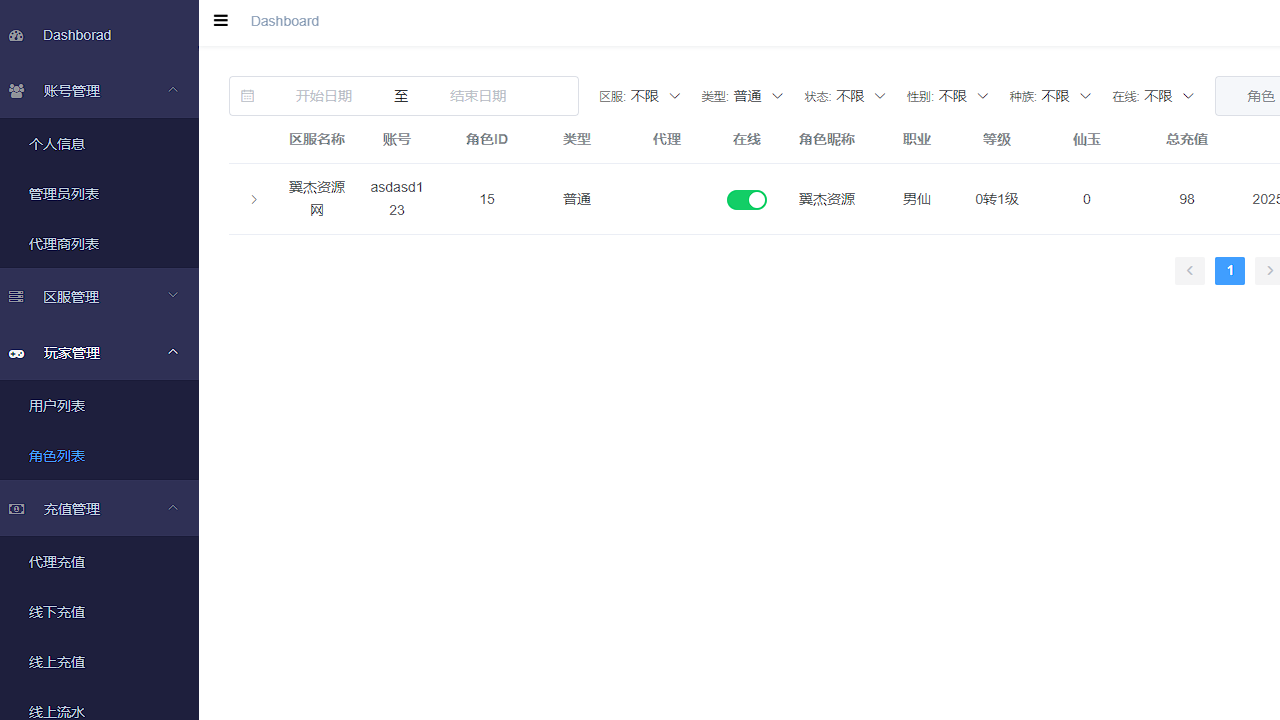
Task: Expand the asdasd123 table row details
Action: pyautogui.click(x=254, y=199)
